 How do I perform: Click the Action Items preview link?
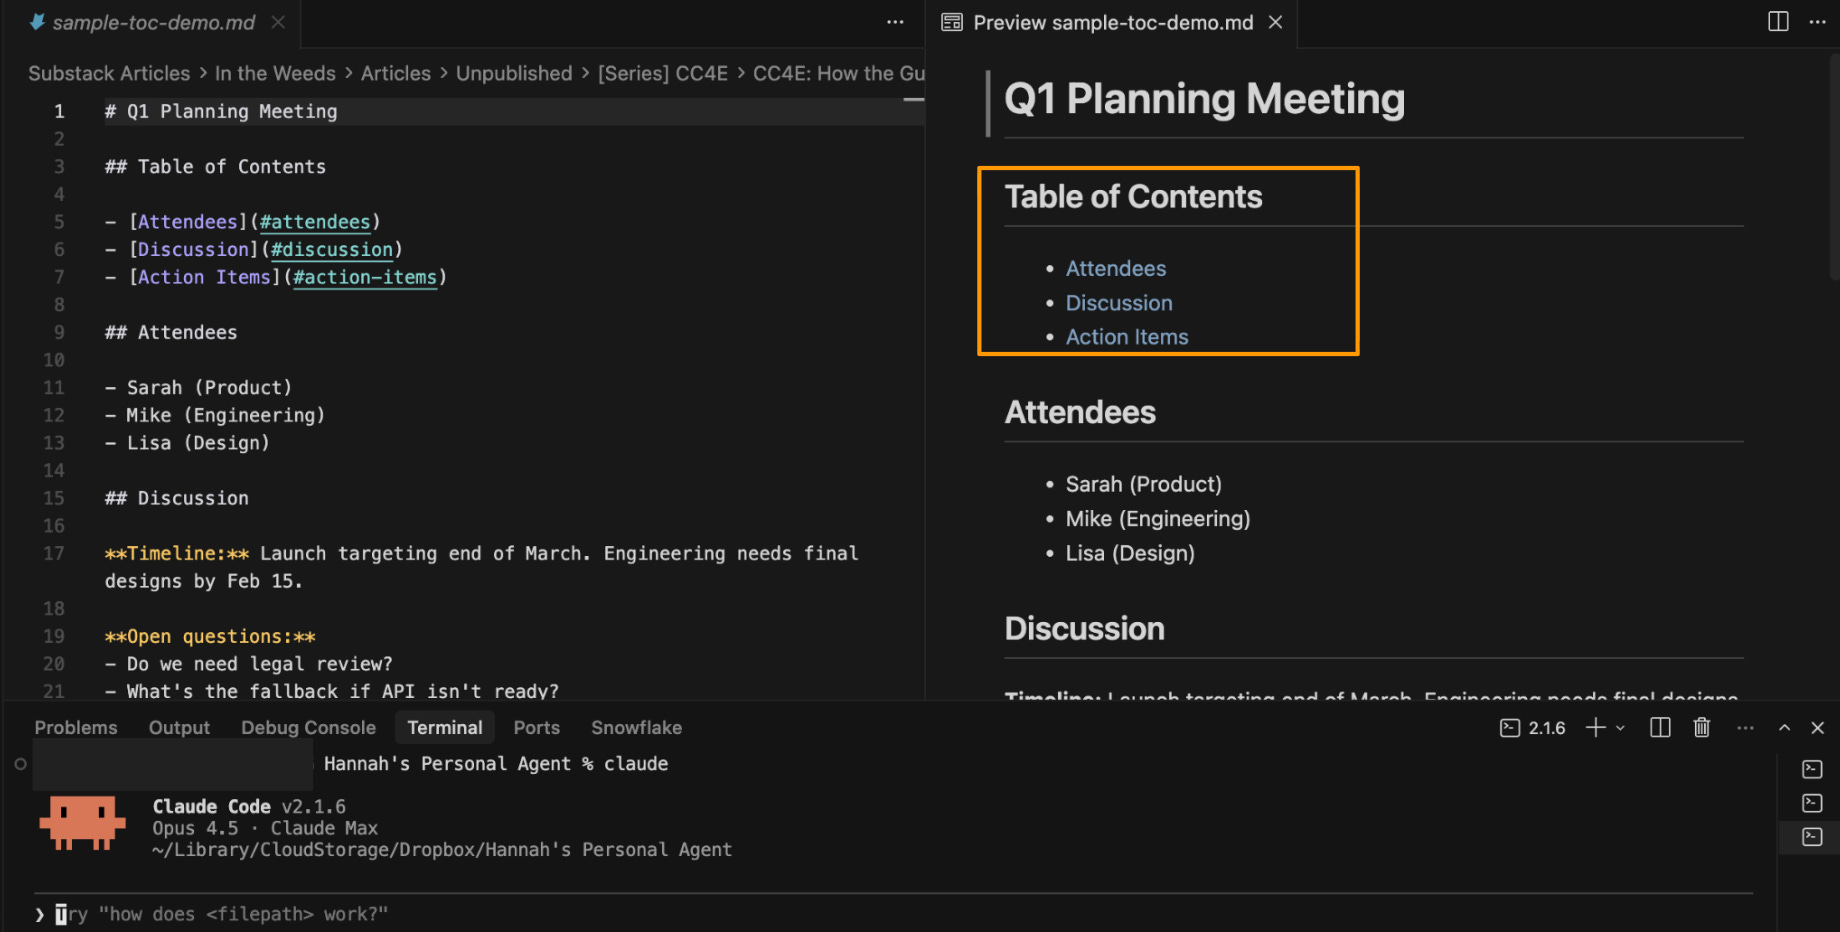click(1127, 337)
